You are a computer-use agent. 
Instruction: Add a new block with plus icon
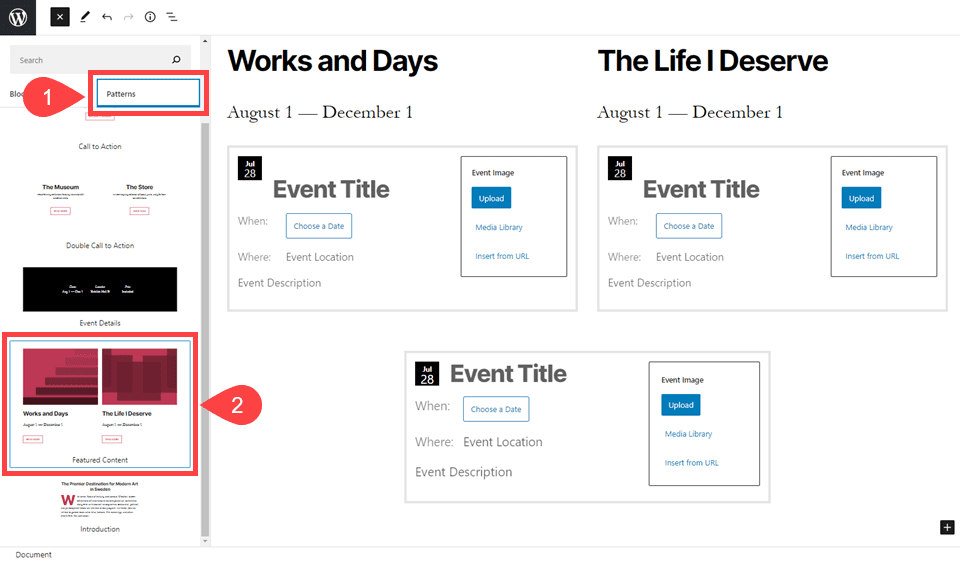[x=947, y=527]
